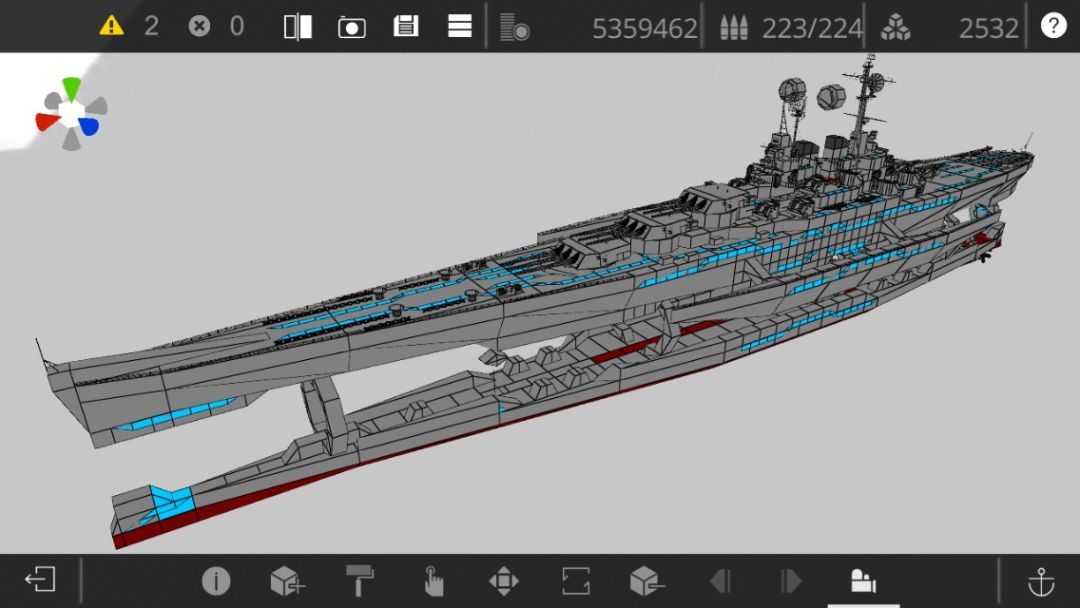
Task: Select the paint roller tool
Action: coord(360,580)
